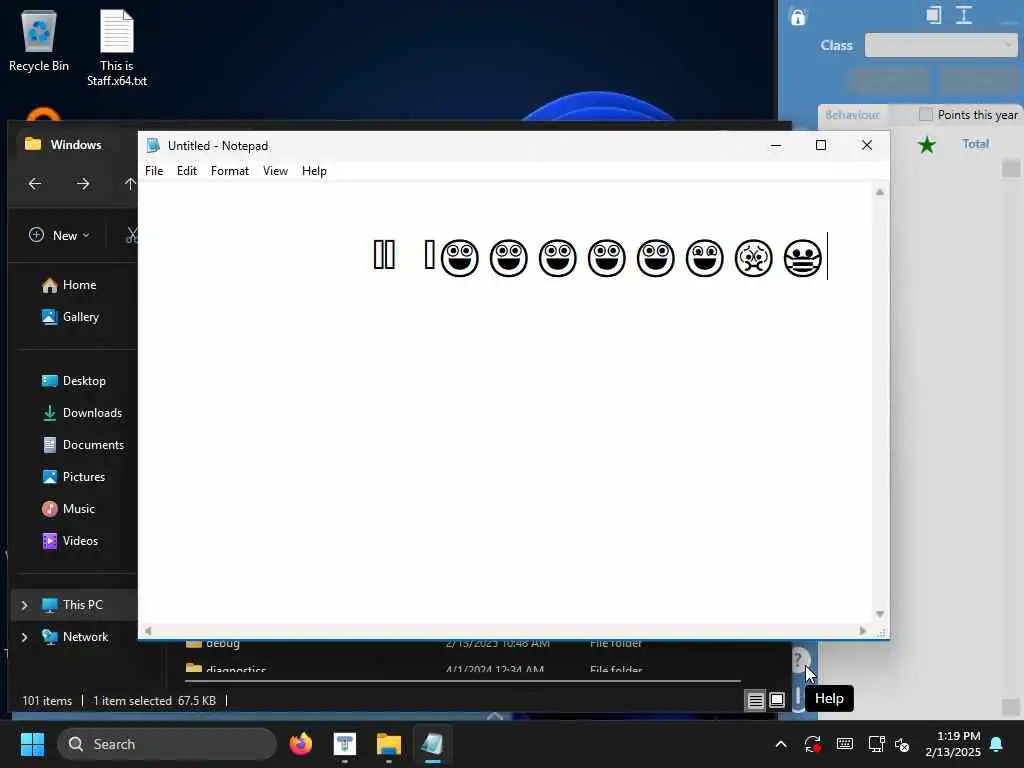Click the Notepad title bar icon
1024x768 pixels.
[x=153, y=145]
